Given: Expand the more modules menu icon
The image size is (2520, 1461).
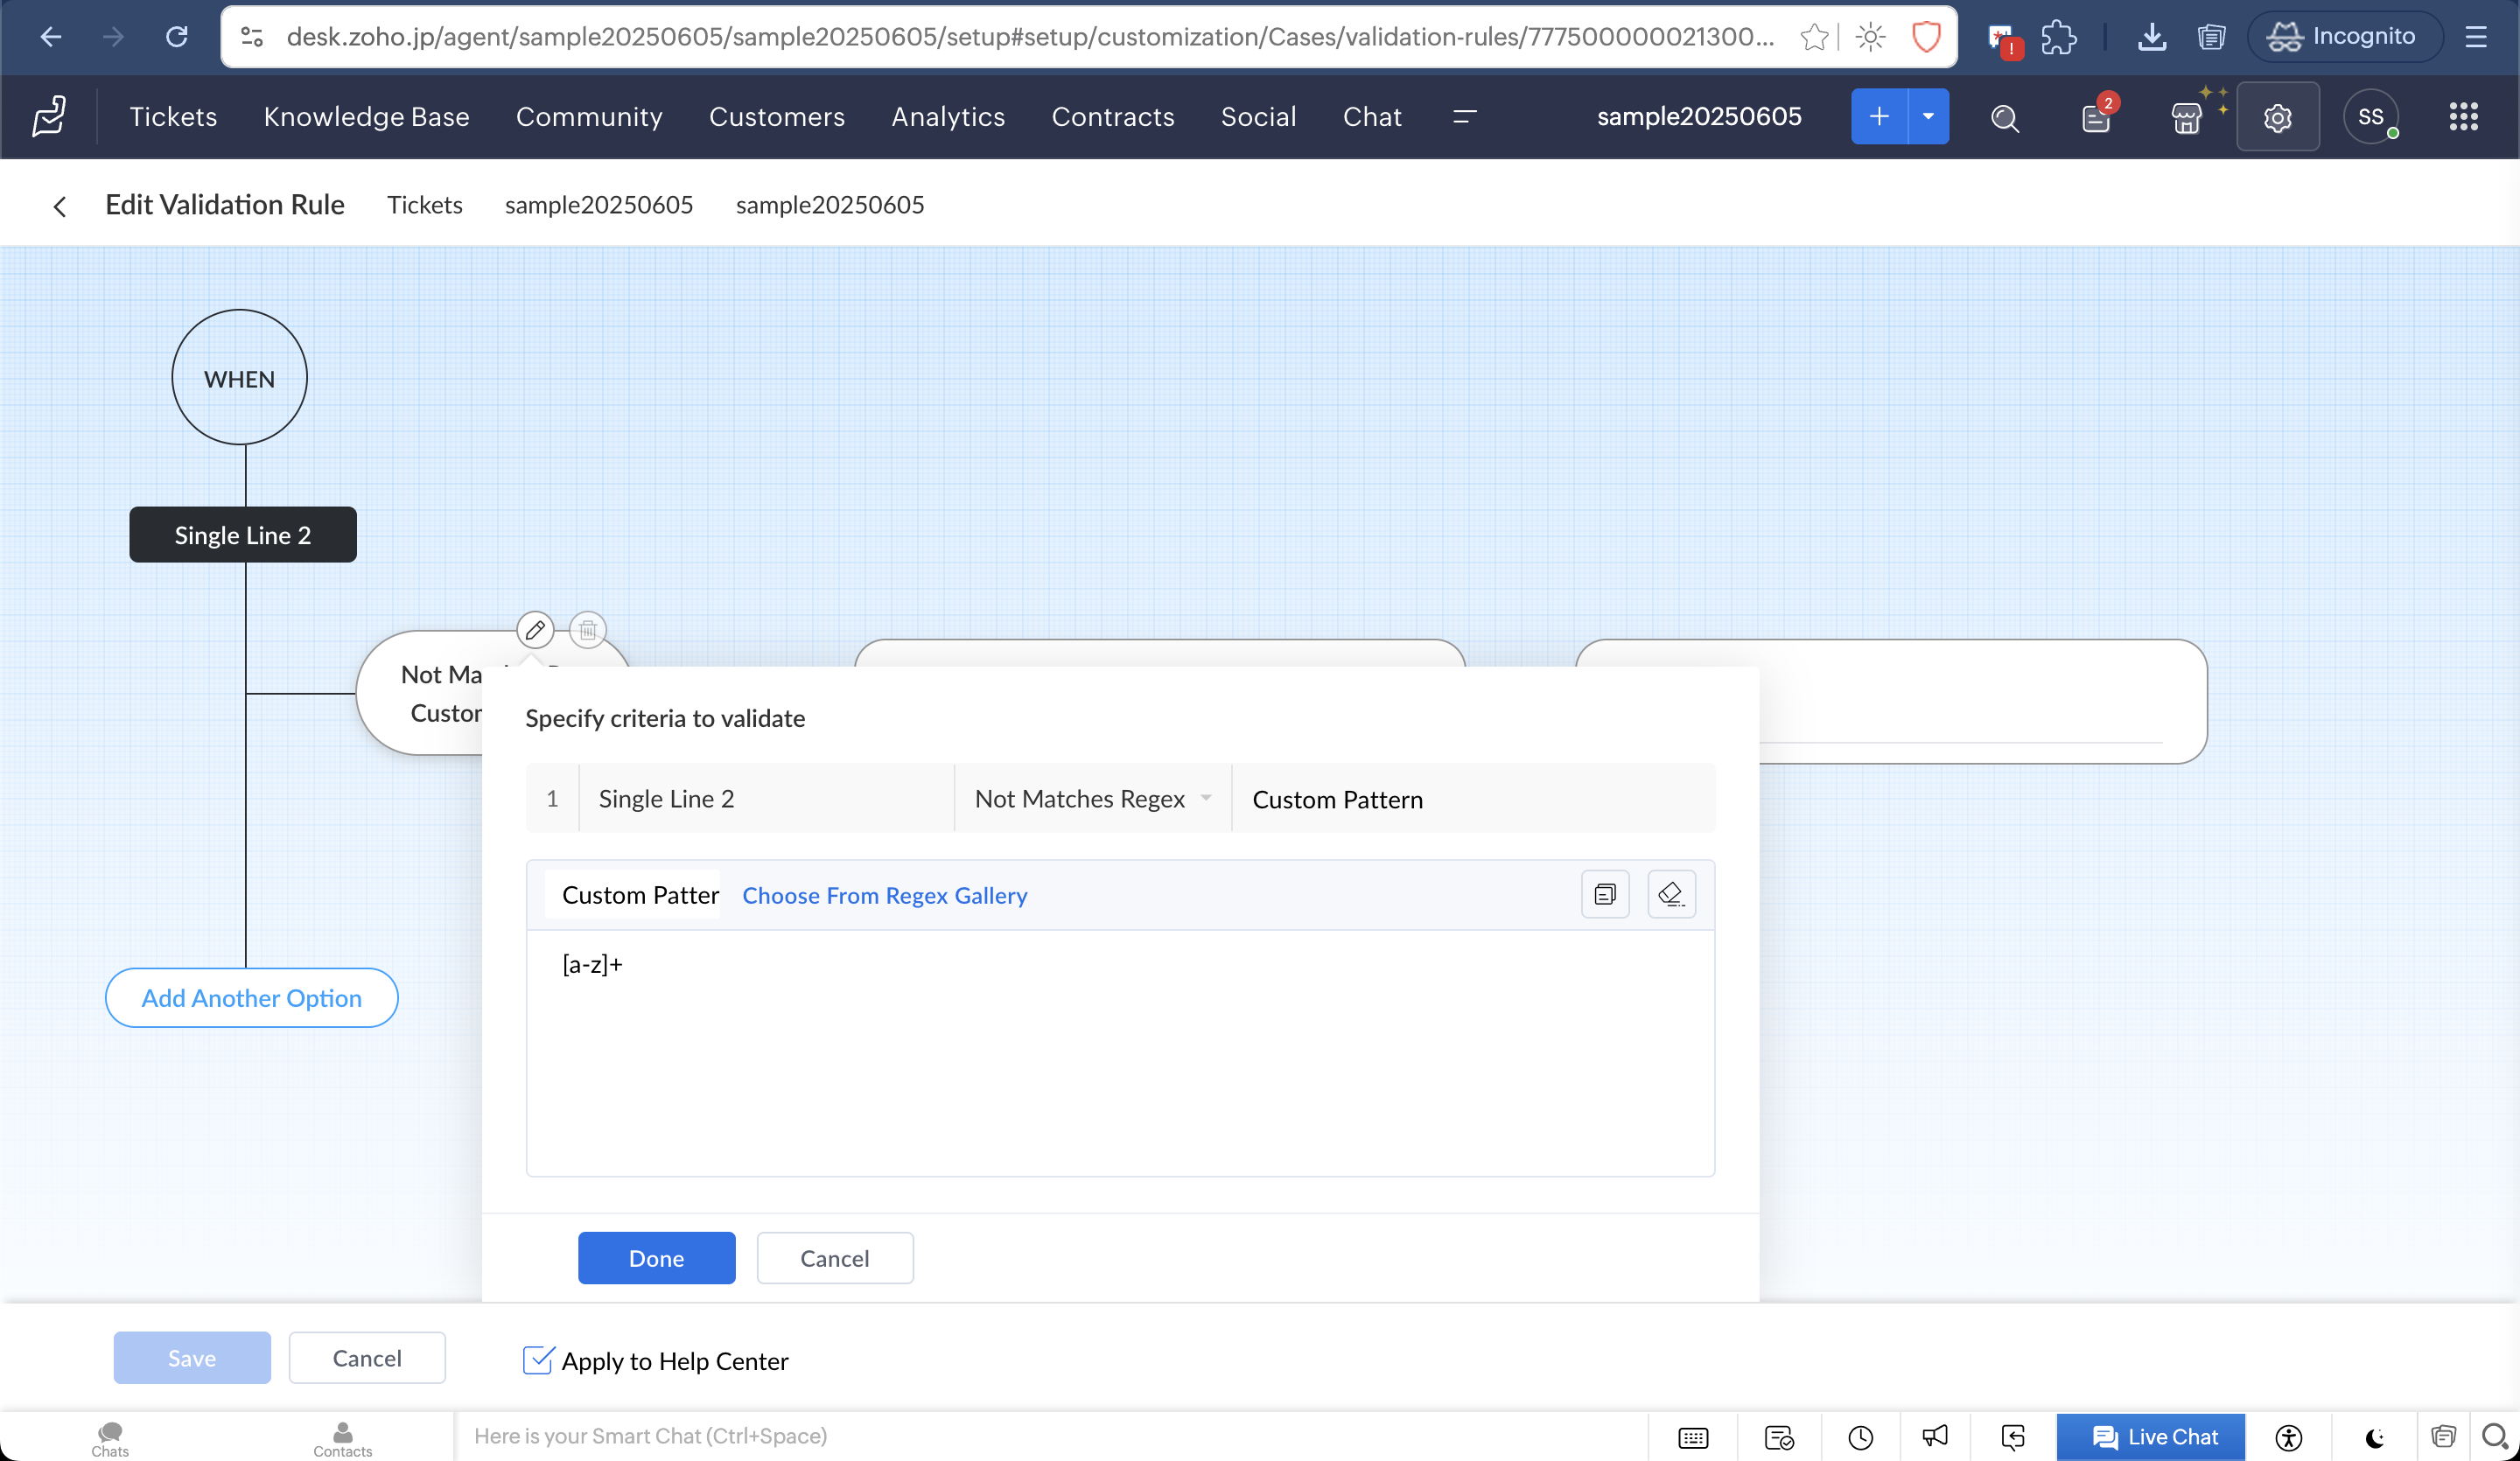Looking at the screenshot, I should click(x=1464, y=117).
